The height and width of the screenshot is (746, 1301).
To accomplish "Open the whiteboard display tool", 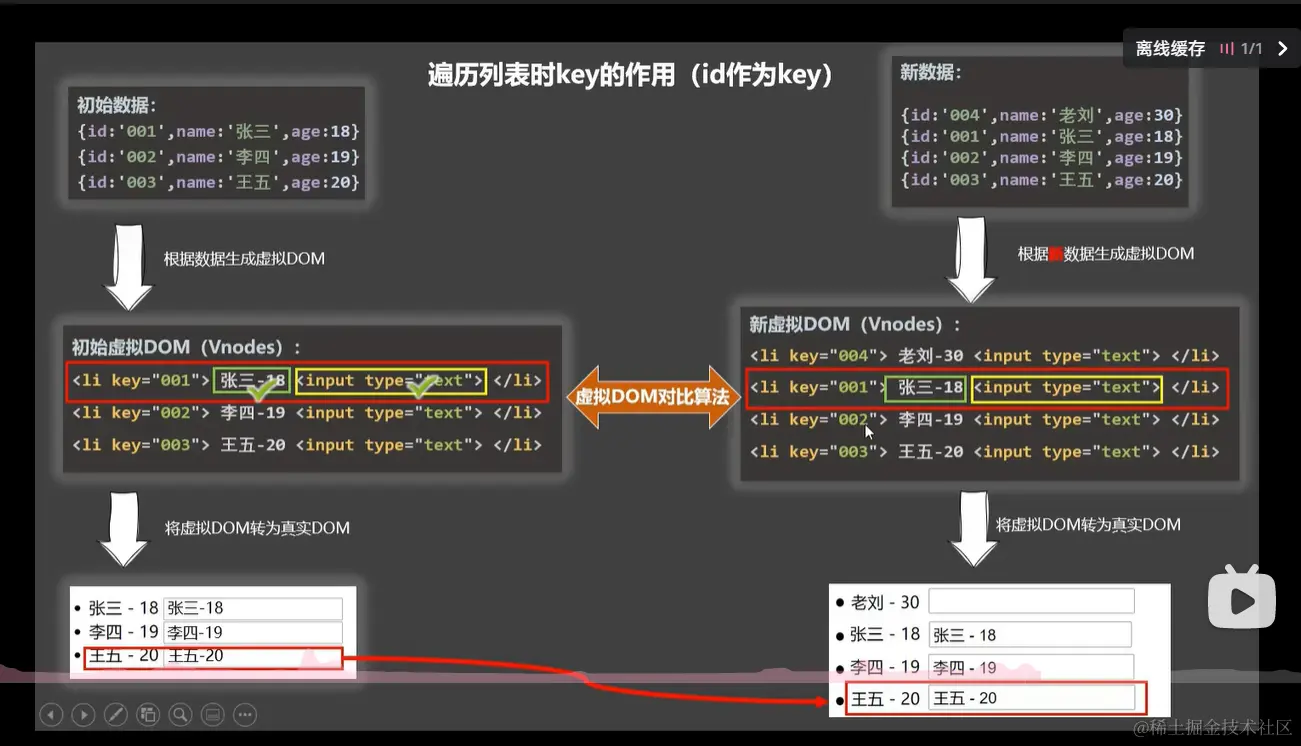I will point(213,714).
